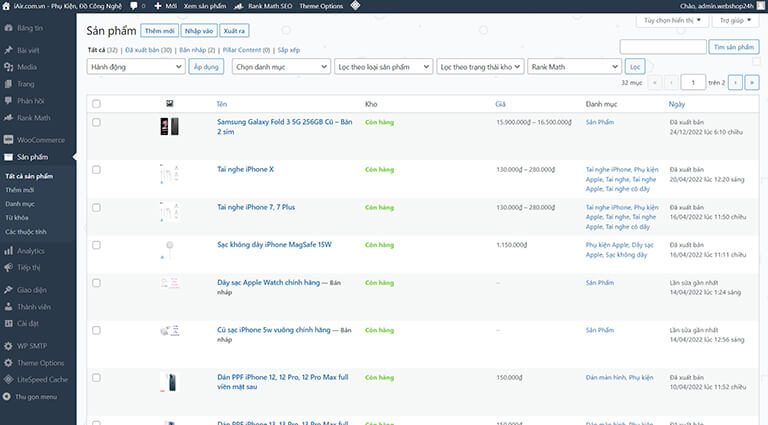
Task: Tick the select-all checkbox in table header
Action: point(96,103)
